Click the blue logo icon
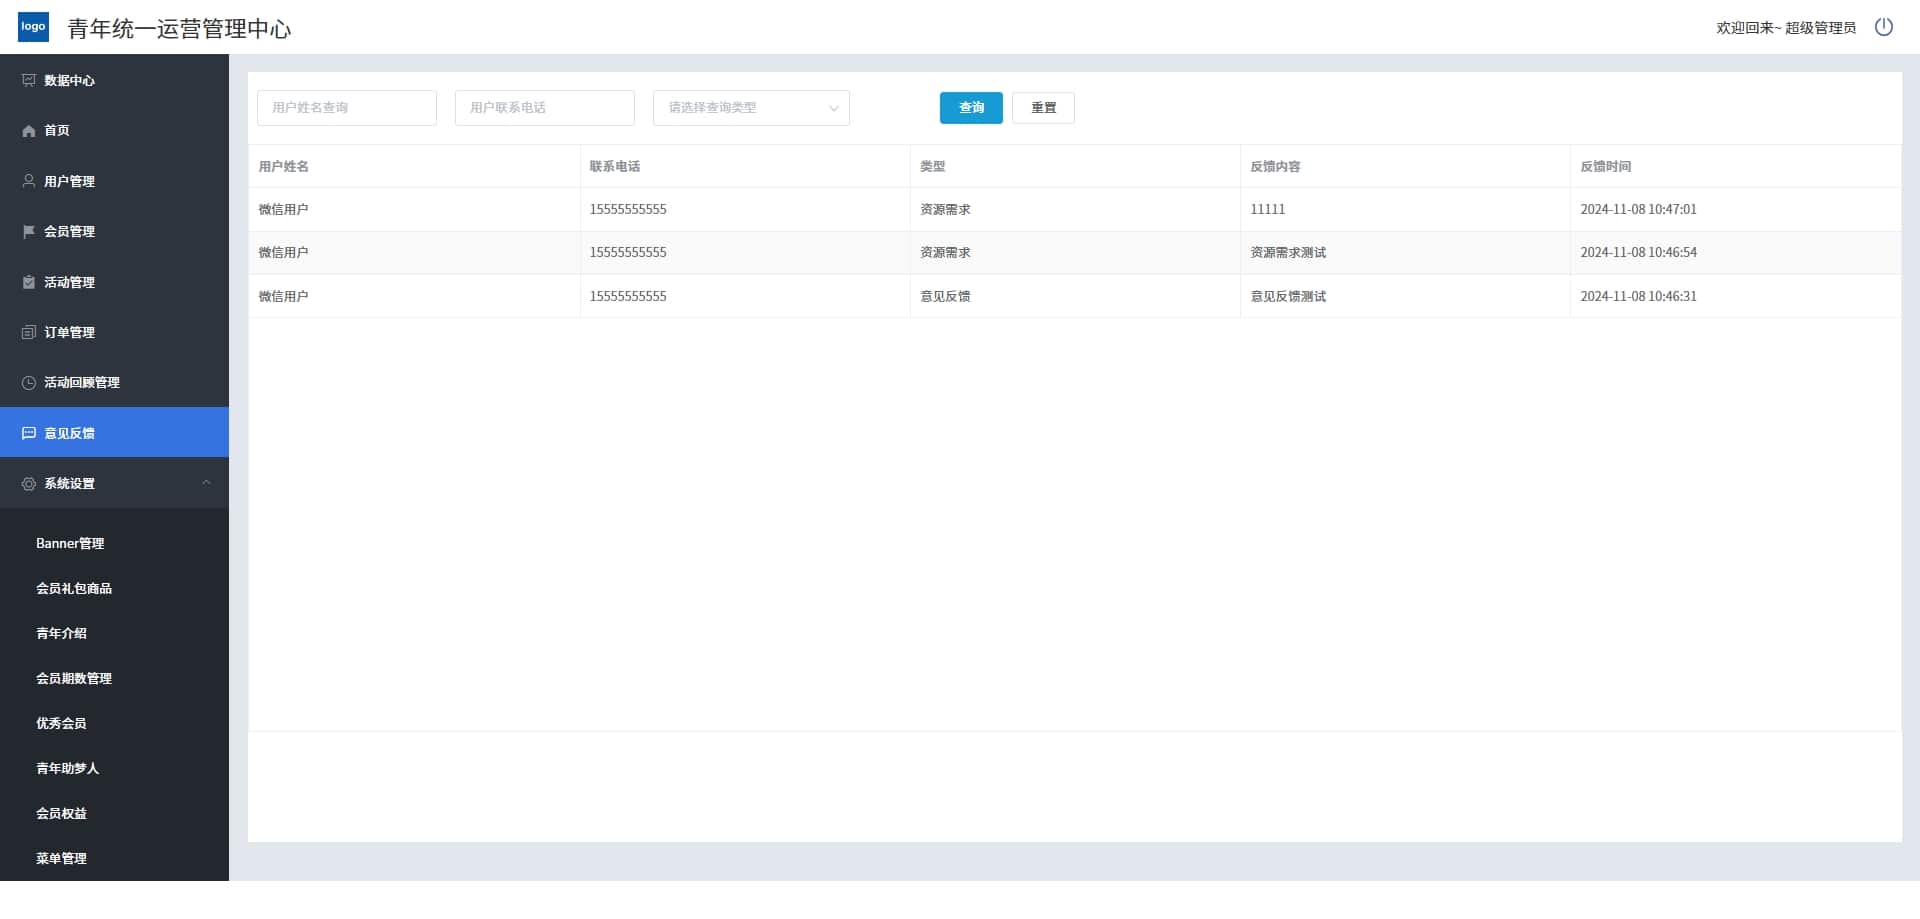 coord(33,27)
